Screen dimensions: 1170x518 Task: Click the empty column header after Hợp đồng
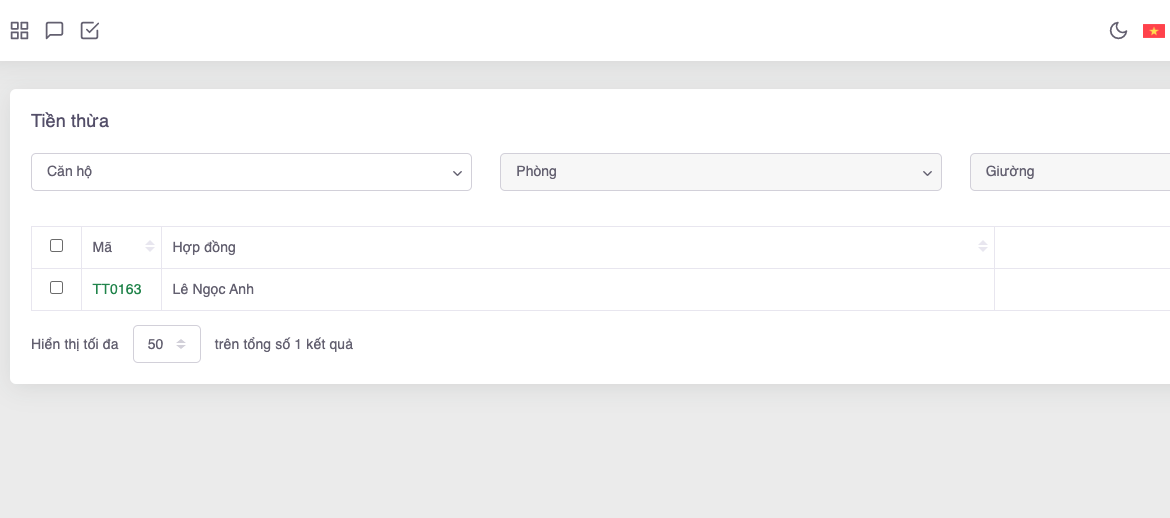[x=1081, y=247]
